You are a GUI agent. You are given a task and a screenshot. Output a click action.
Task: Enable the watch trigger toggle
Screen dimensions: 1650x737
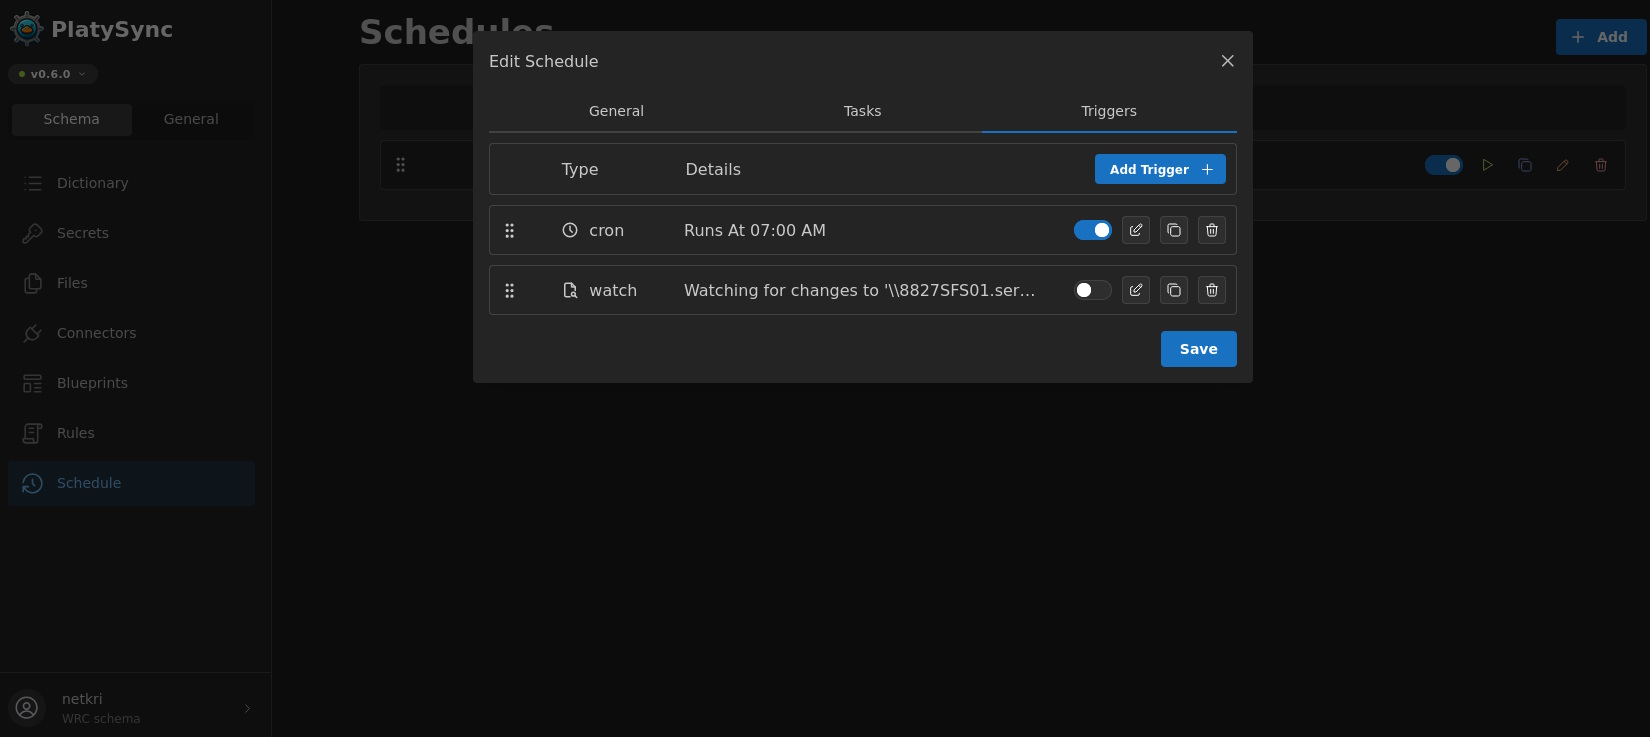click(x=1093, y=290)
